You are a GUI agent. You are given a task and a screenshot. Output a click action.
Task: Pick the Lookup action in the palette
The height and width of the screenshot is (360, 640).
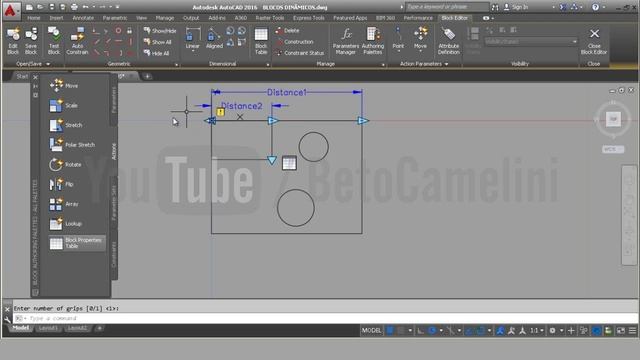[66, 224]
